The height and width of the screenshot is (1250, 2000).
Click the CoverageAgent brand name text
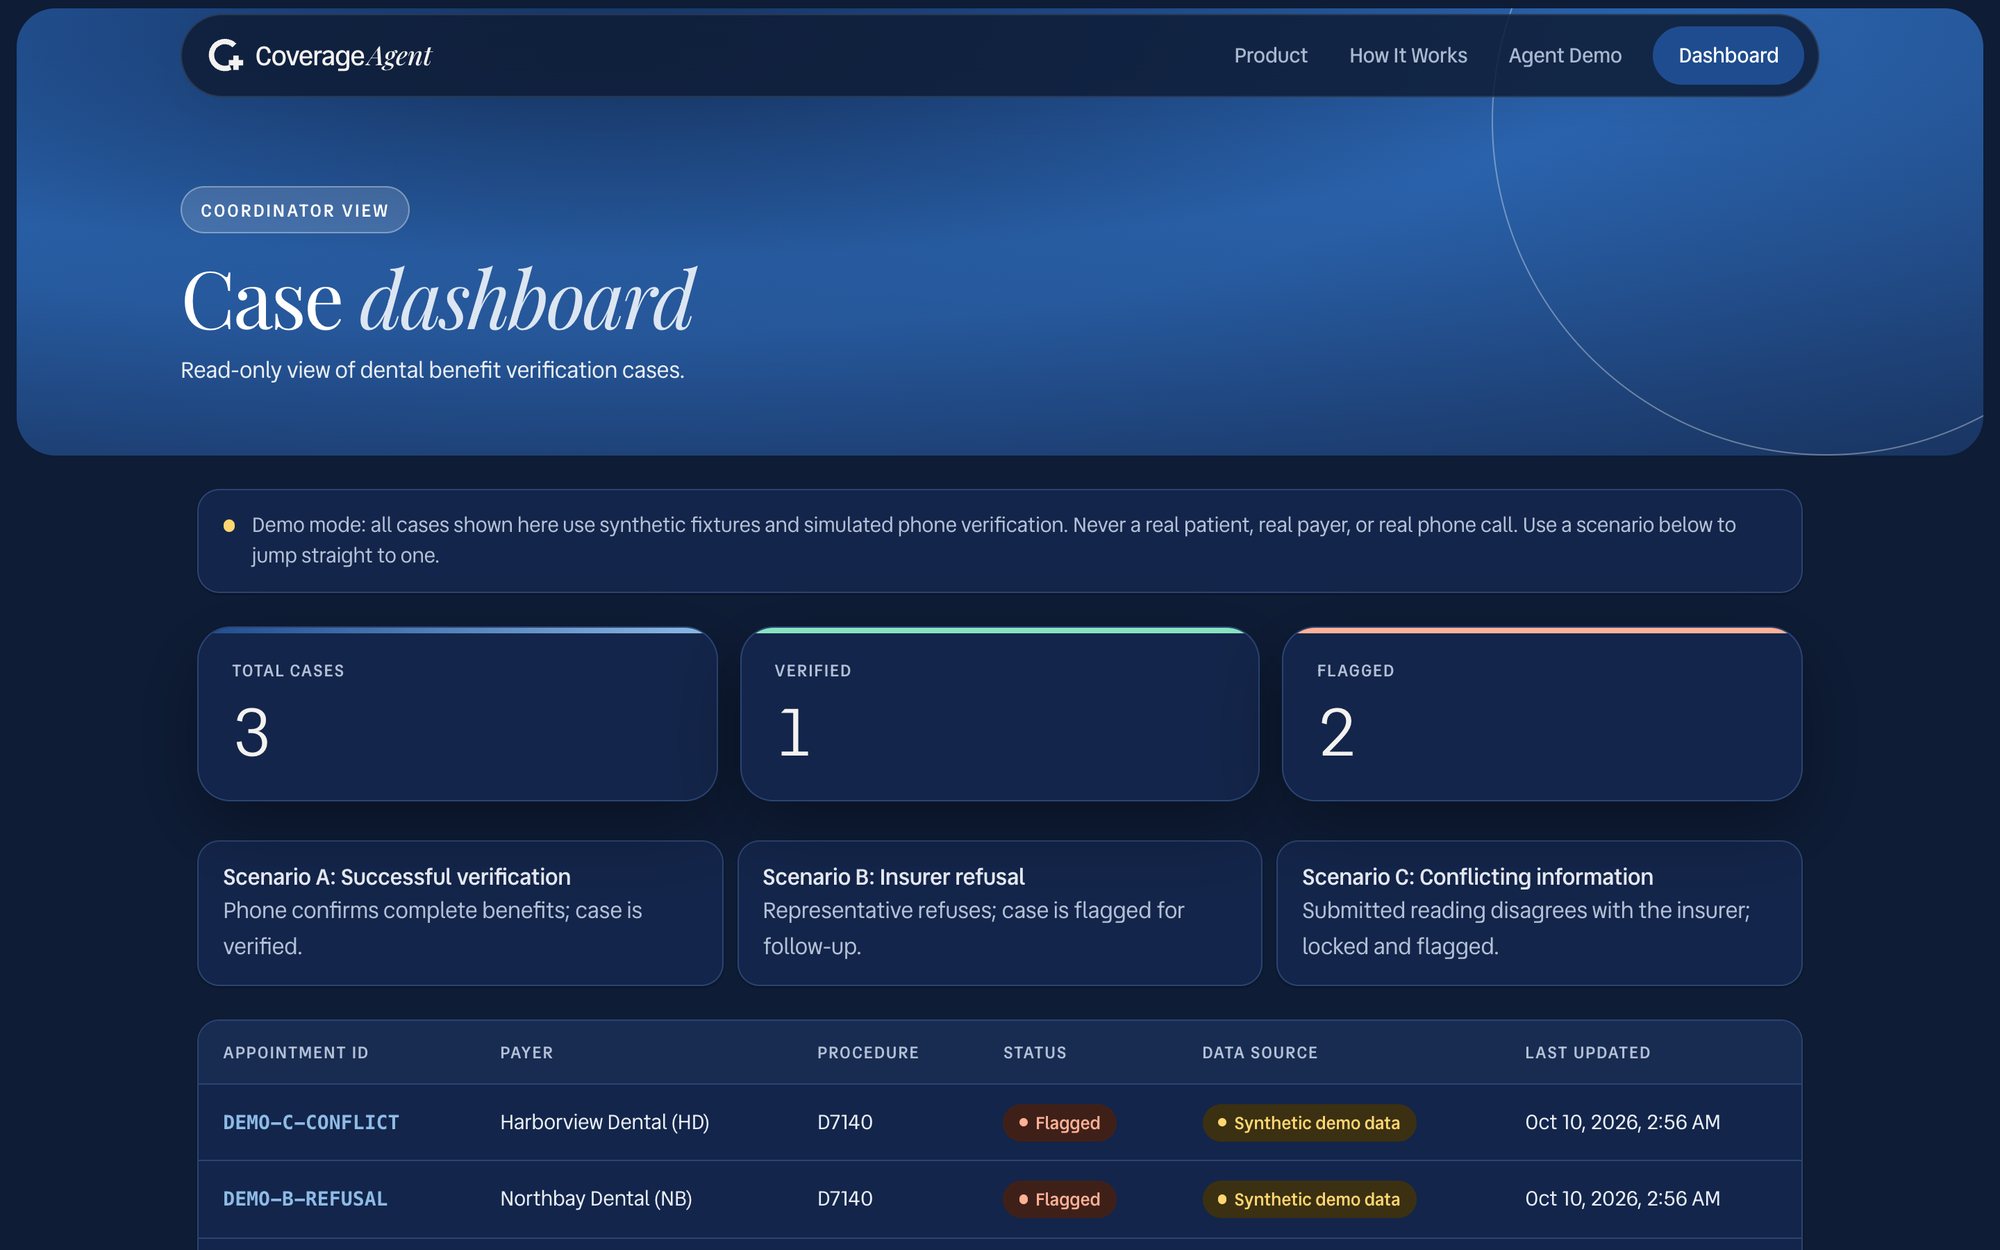tap(343, 57)
